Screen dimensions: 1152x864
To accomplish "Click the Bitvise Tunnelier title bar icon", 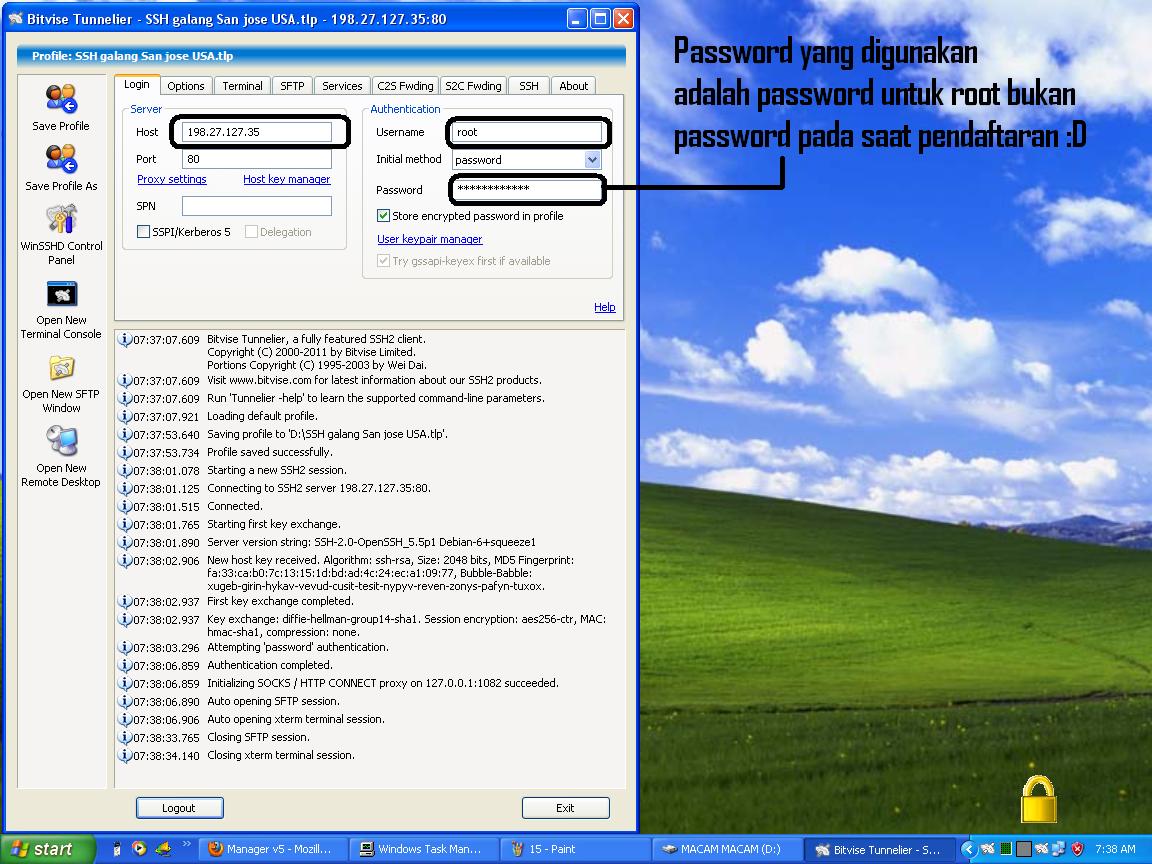I will click(15, 19).
